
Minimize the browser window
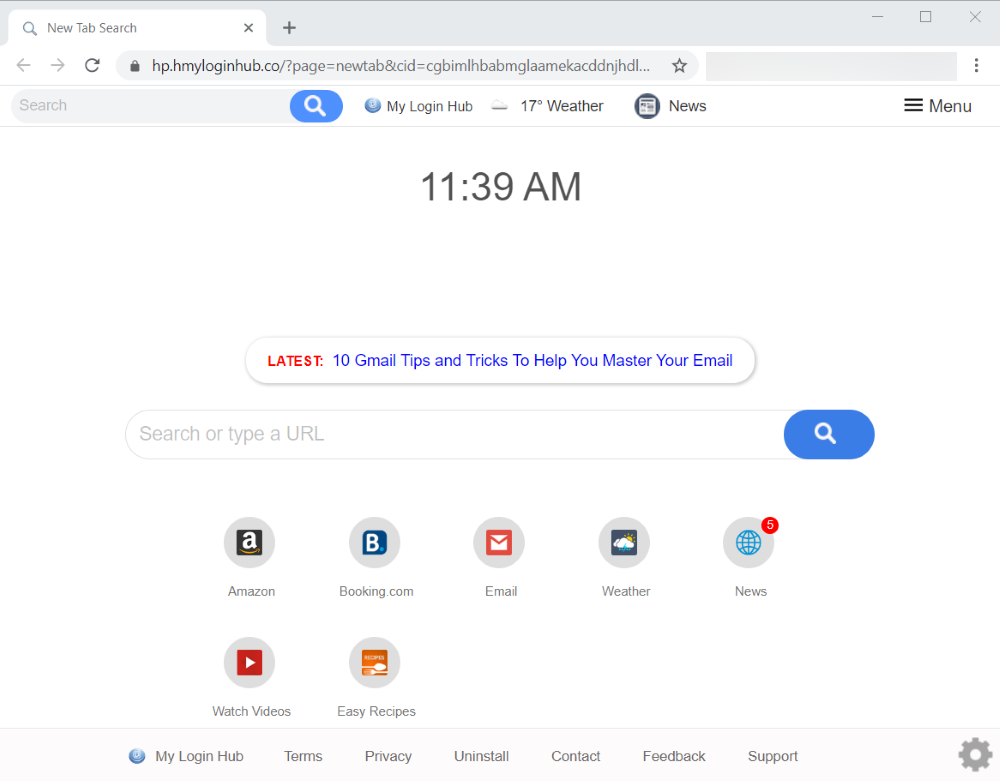[x=878, y=17]
